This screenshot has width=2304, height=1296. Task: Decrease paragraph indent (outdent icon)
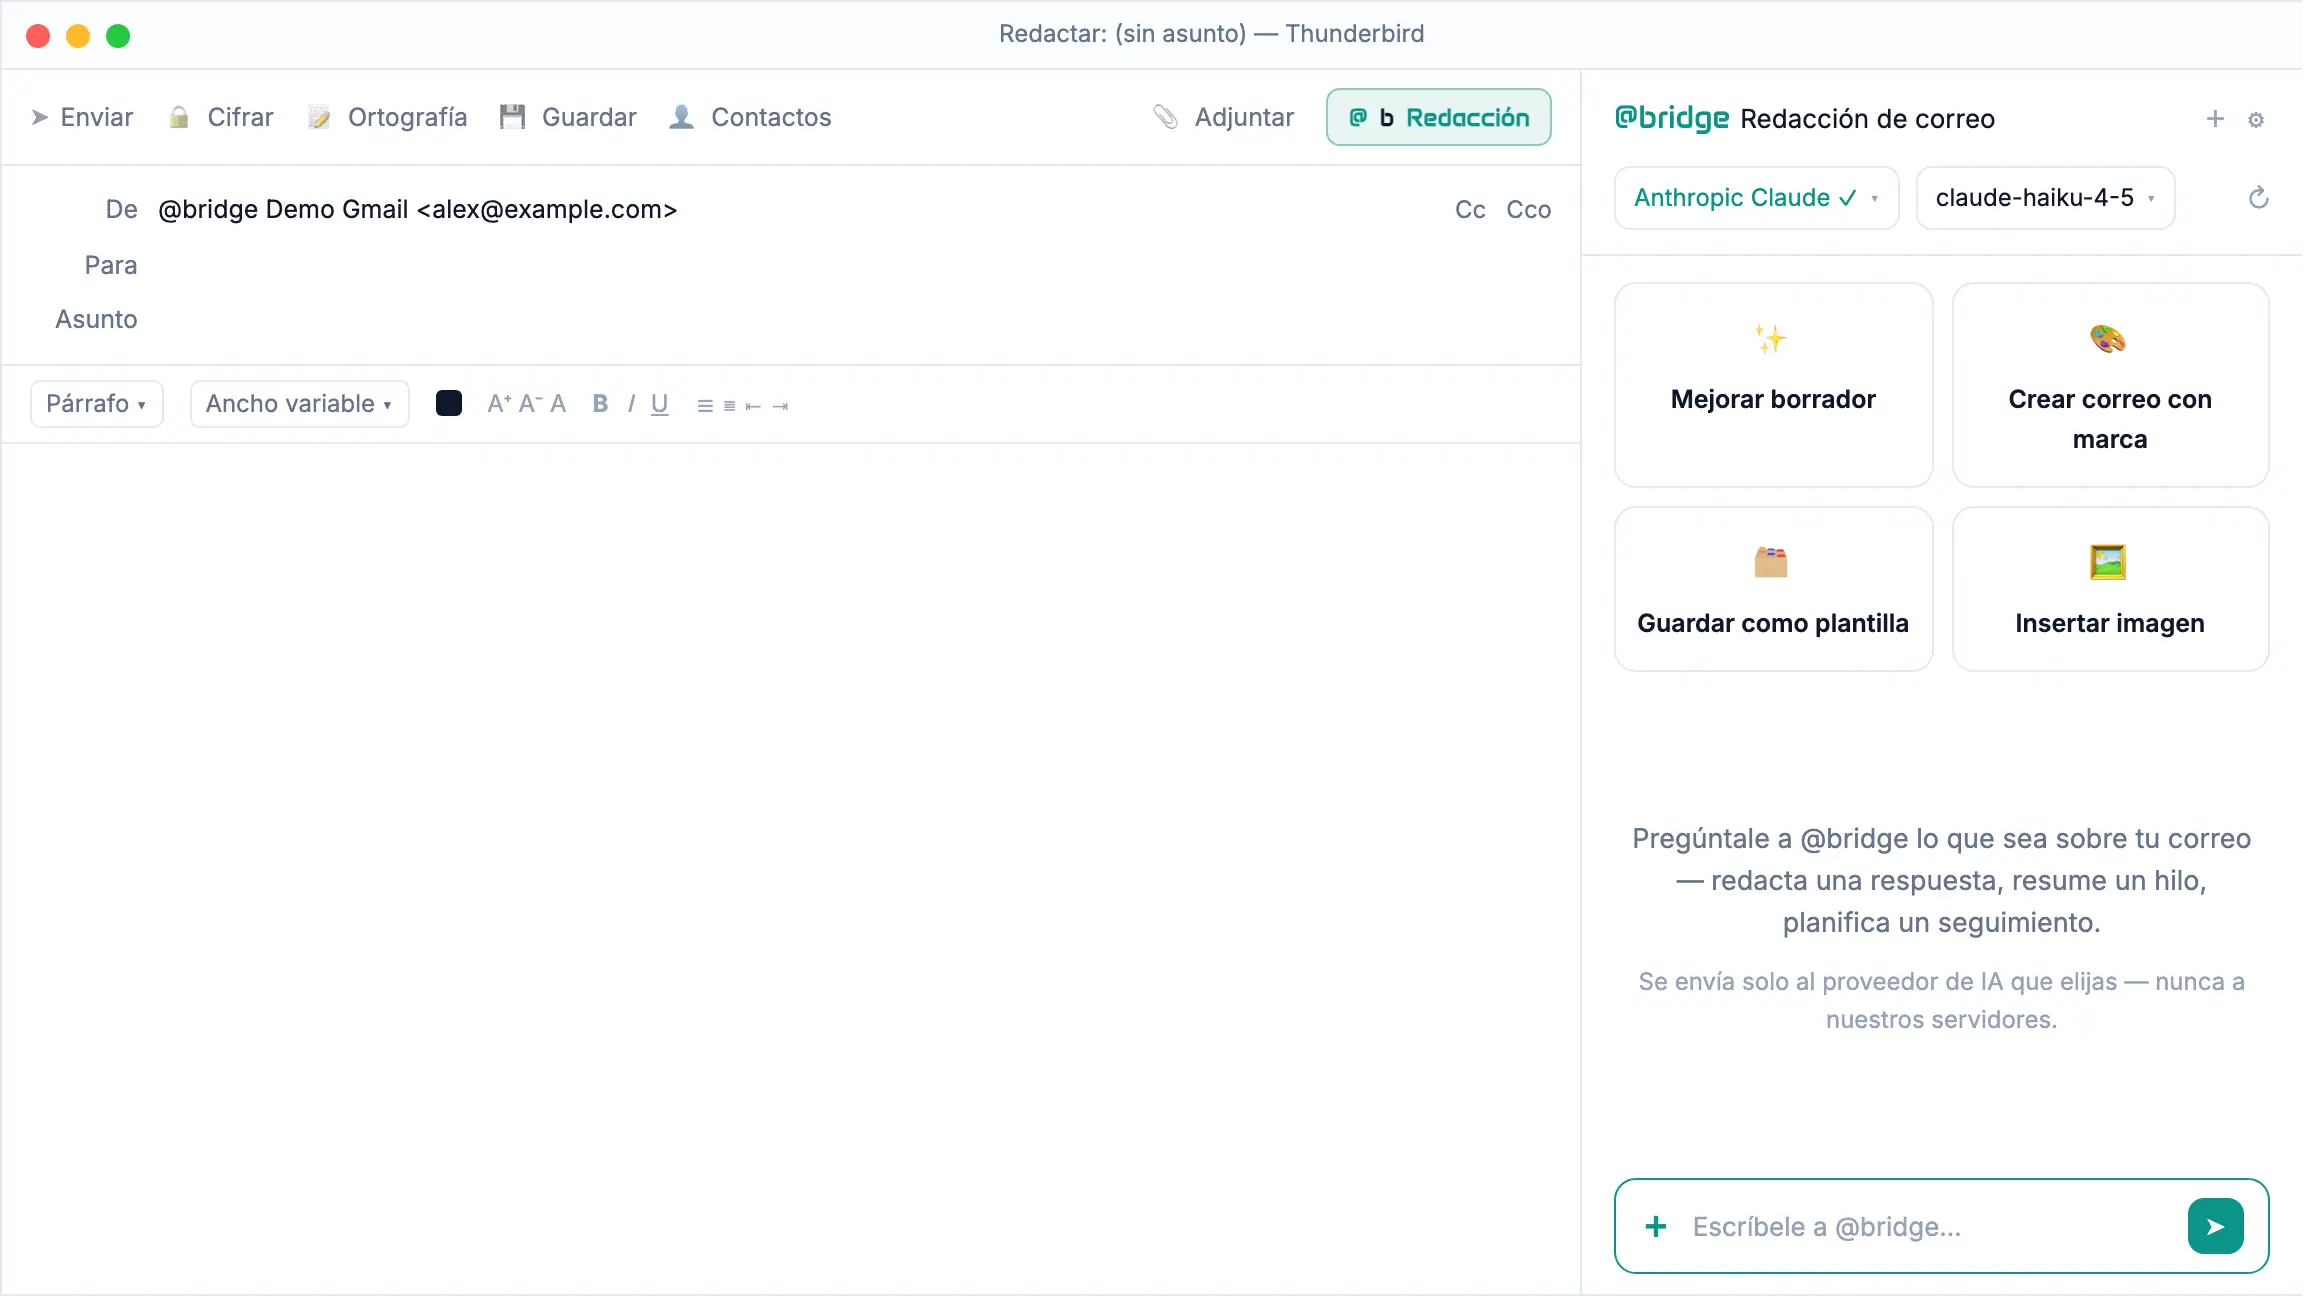[753, 406]
